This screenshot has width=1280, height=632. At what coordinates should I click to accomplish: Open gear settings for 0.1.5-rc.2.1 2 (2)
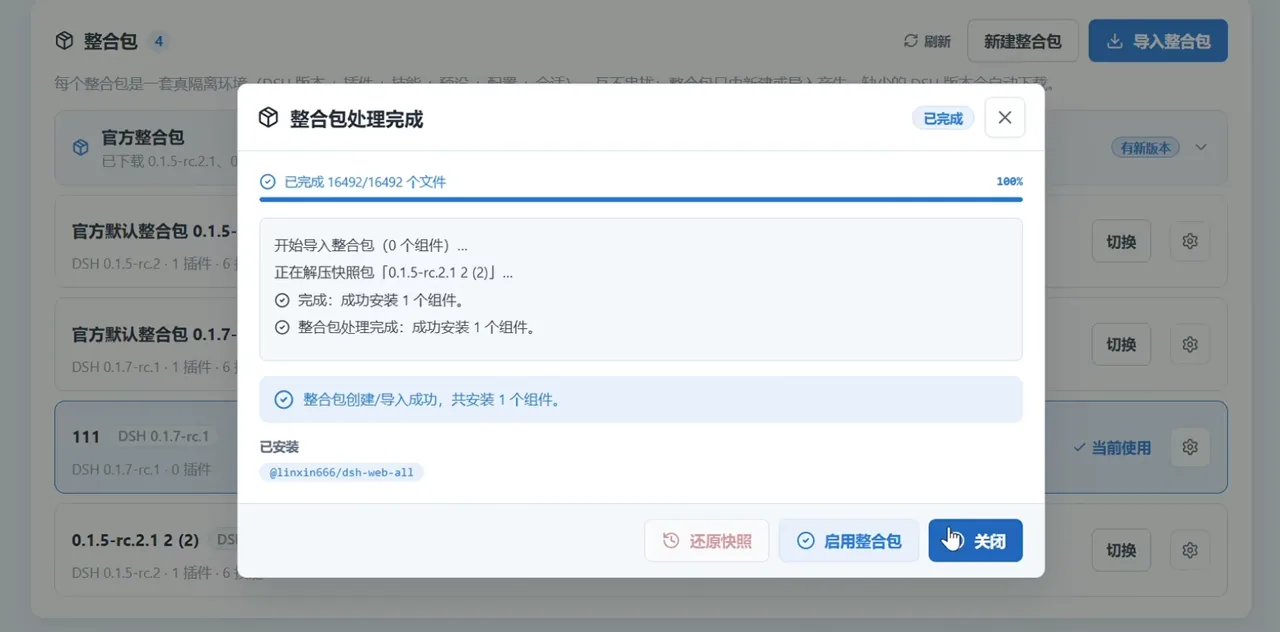point(1190,550)
